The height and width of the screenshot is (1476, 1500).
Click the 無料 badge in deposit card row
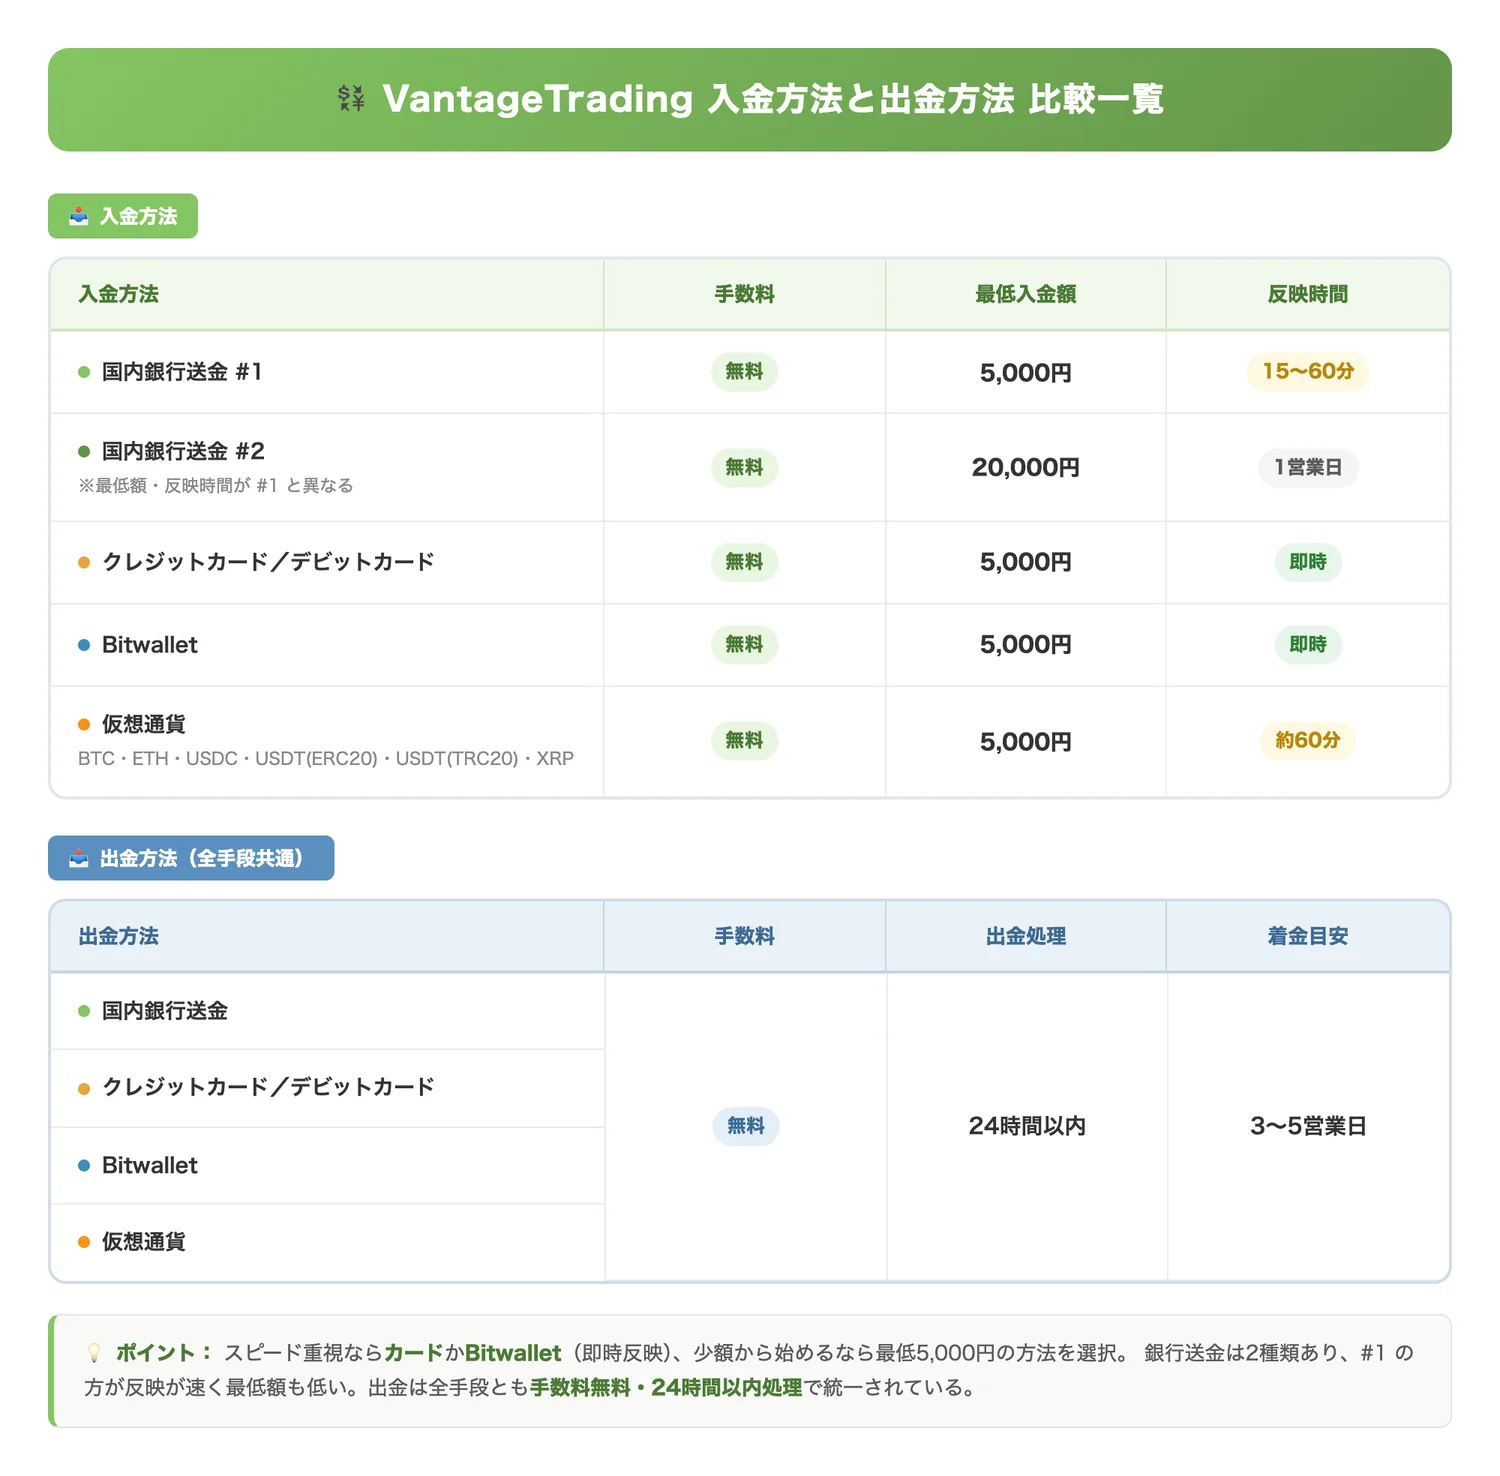[744, 562]
